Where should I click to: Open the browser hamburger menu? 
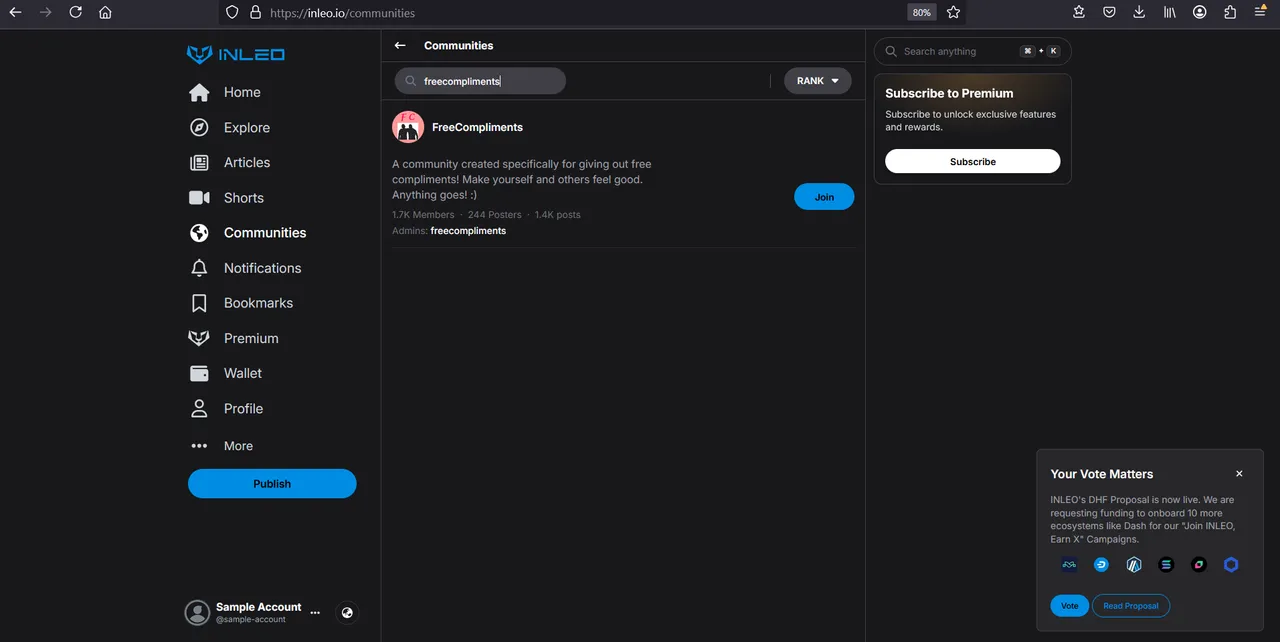click(x=1261, y=12)
